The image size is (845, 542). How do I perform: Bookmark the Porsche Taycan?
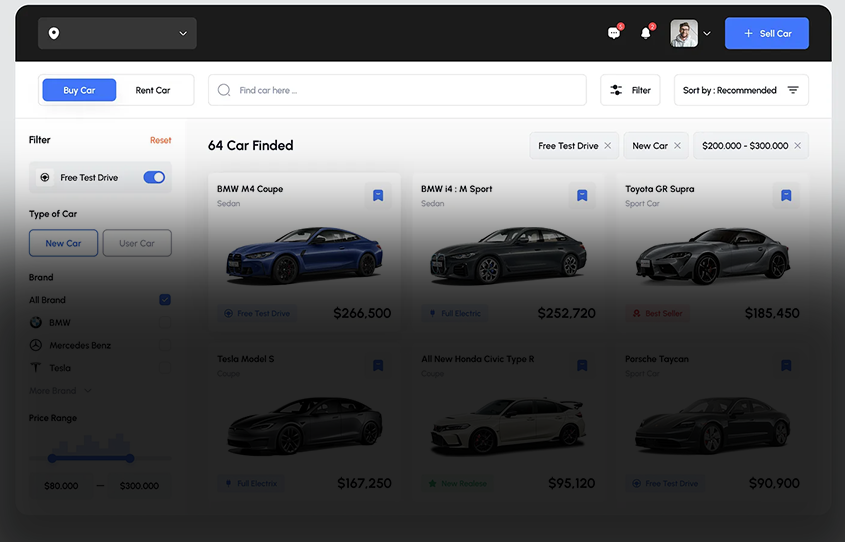click(x=786, y=365)
